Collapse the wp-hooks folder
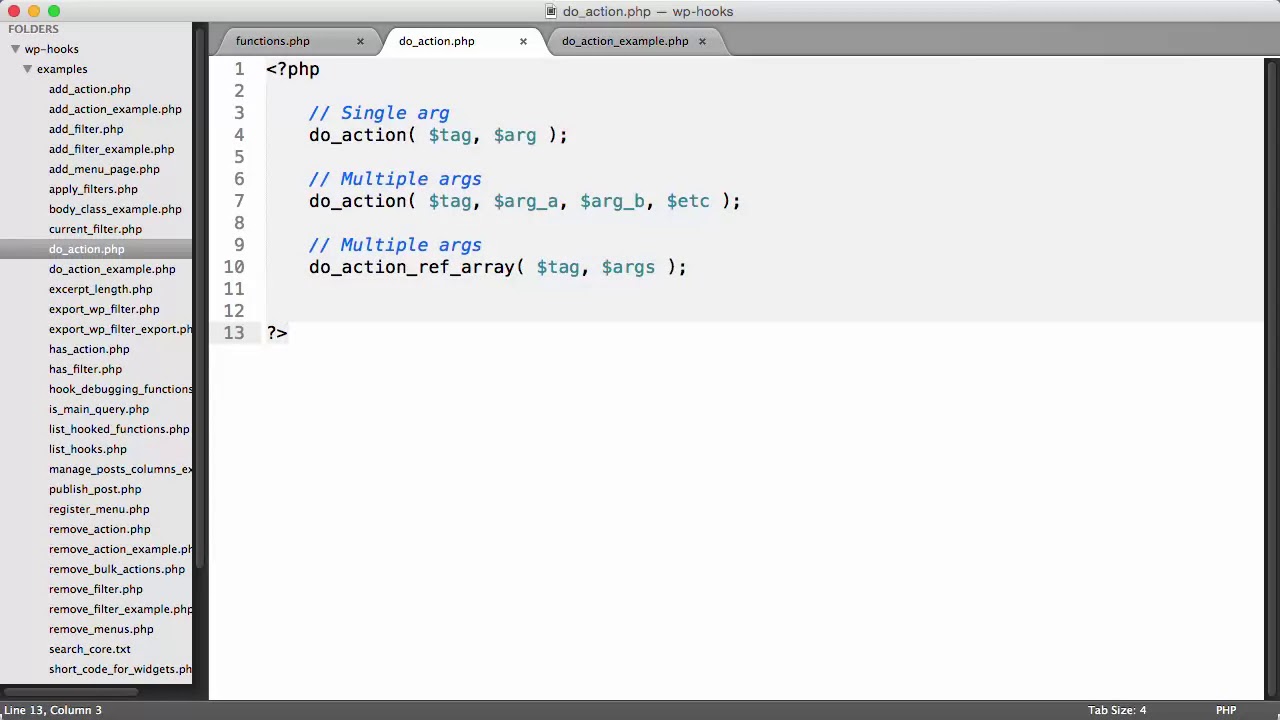1280x720 pixels. click(15, 49)
